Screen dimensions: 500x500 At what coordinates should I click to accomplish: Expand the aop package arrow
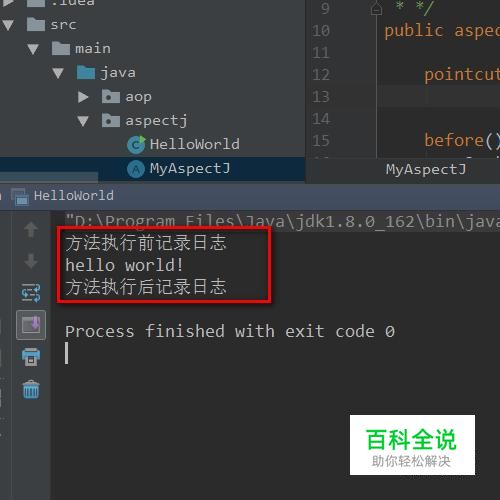point(83,97)
